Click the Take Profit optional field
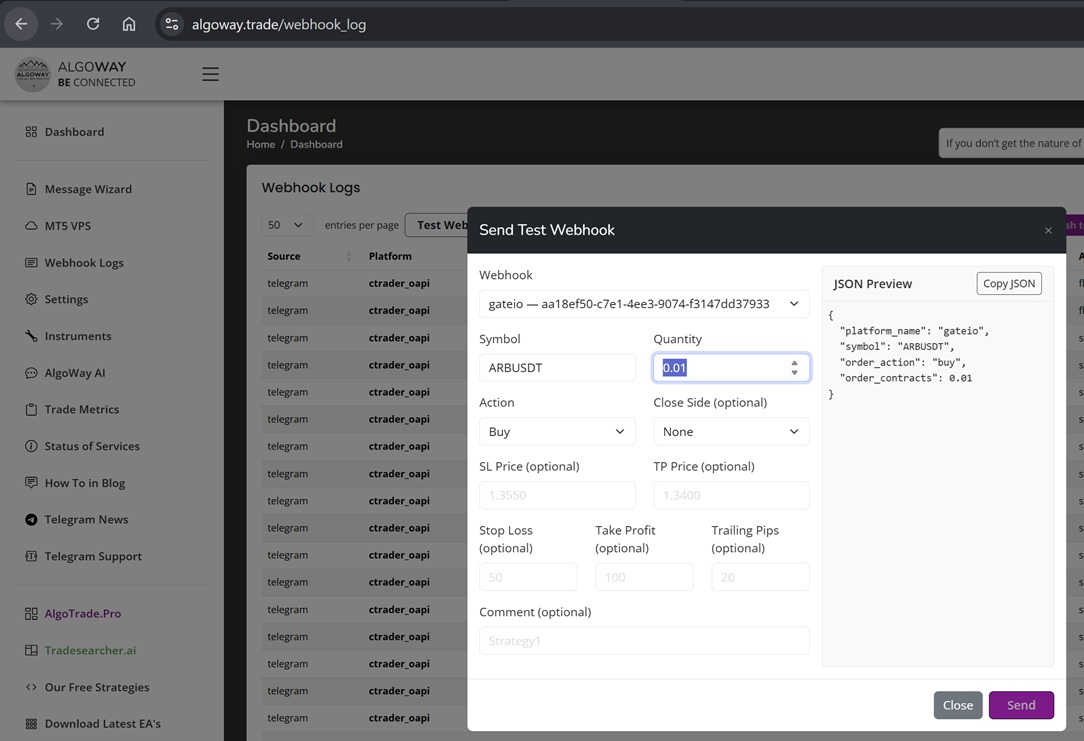Viewport: 1084px width, 741px height. click(x=644, y=576)
